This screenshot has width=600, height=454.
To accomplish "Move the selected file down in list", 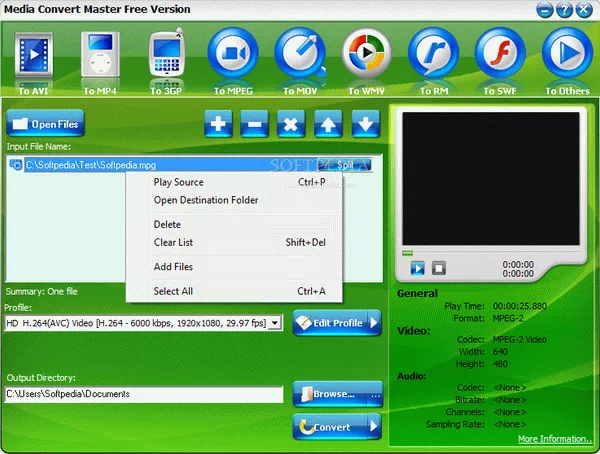I will pyautogui.click(x=366, y=125).
